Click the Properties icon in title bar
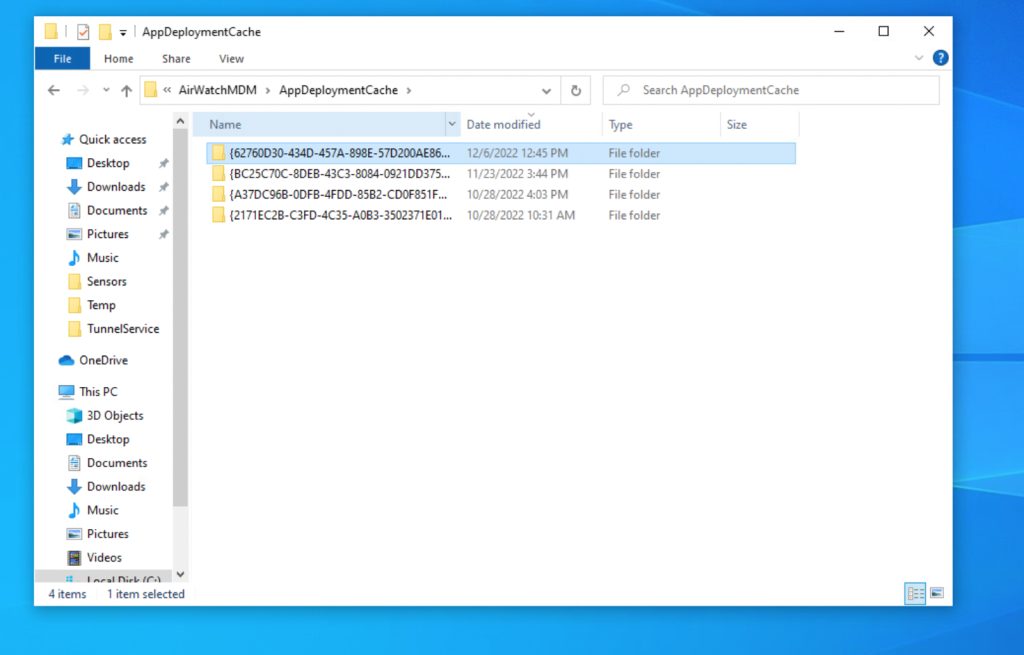This screenshot has width=1024, height=655. 83,32
